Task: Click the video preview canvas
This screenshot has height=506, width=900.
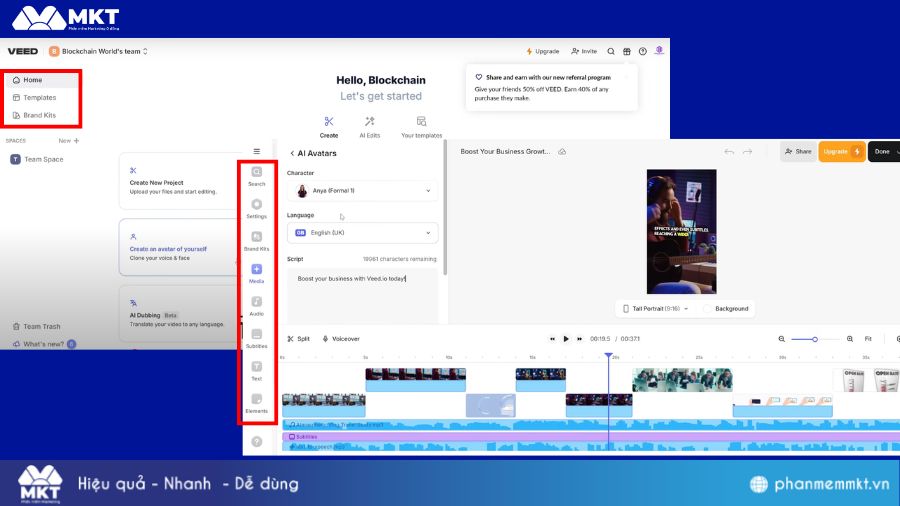Action: pos(681,231)
